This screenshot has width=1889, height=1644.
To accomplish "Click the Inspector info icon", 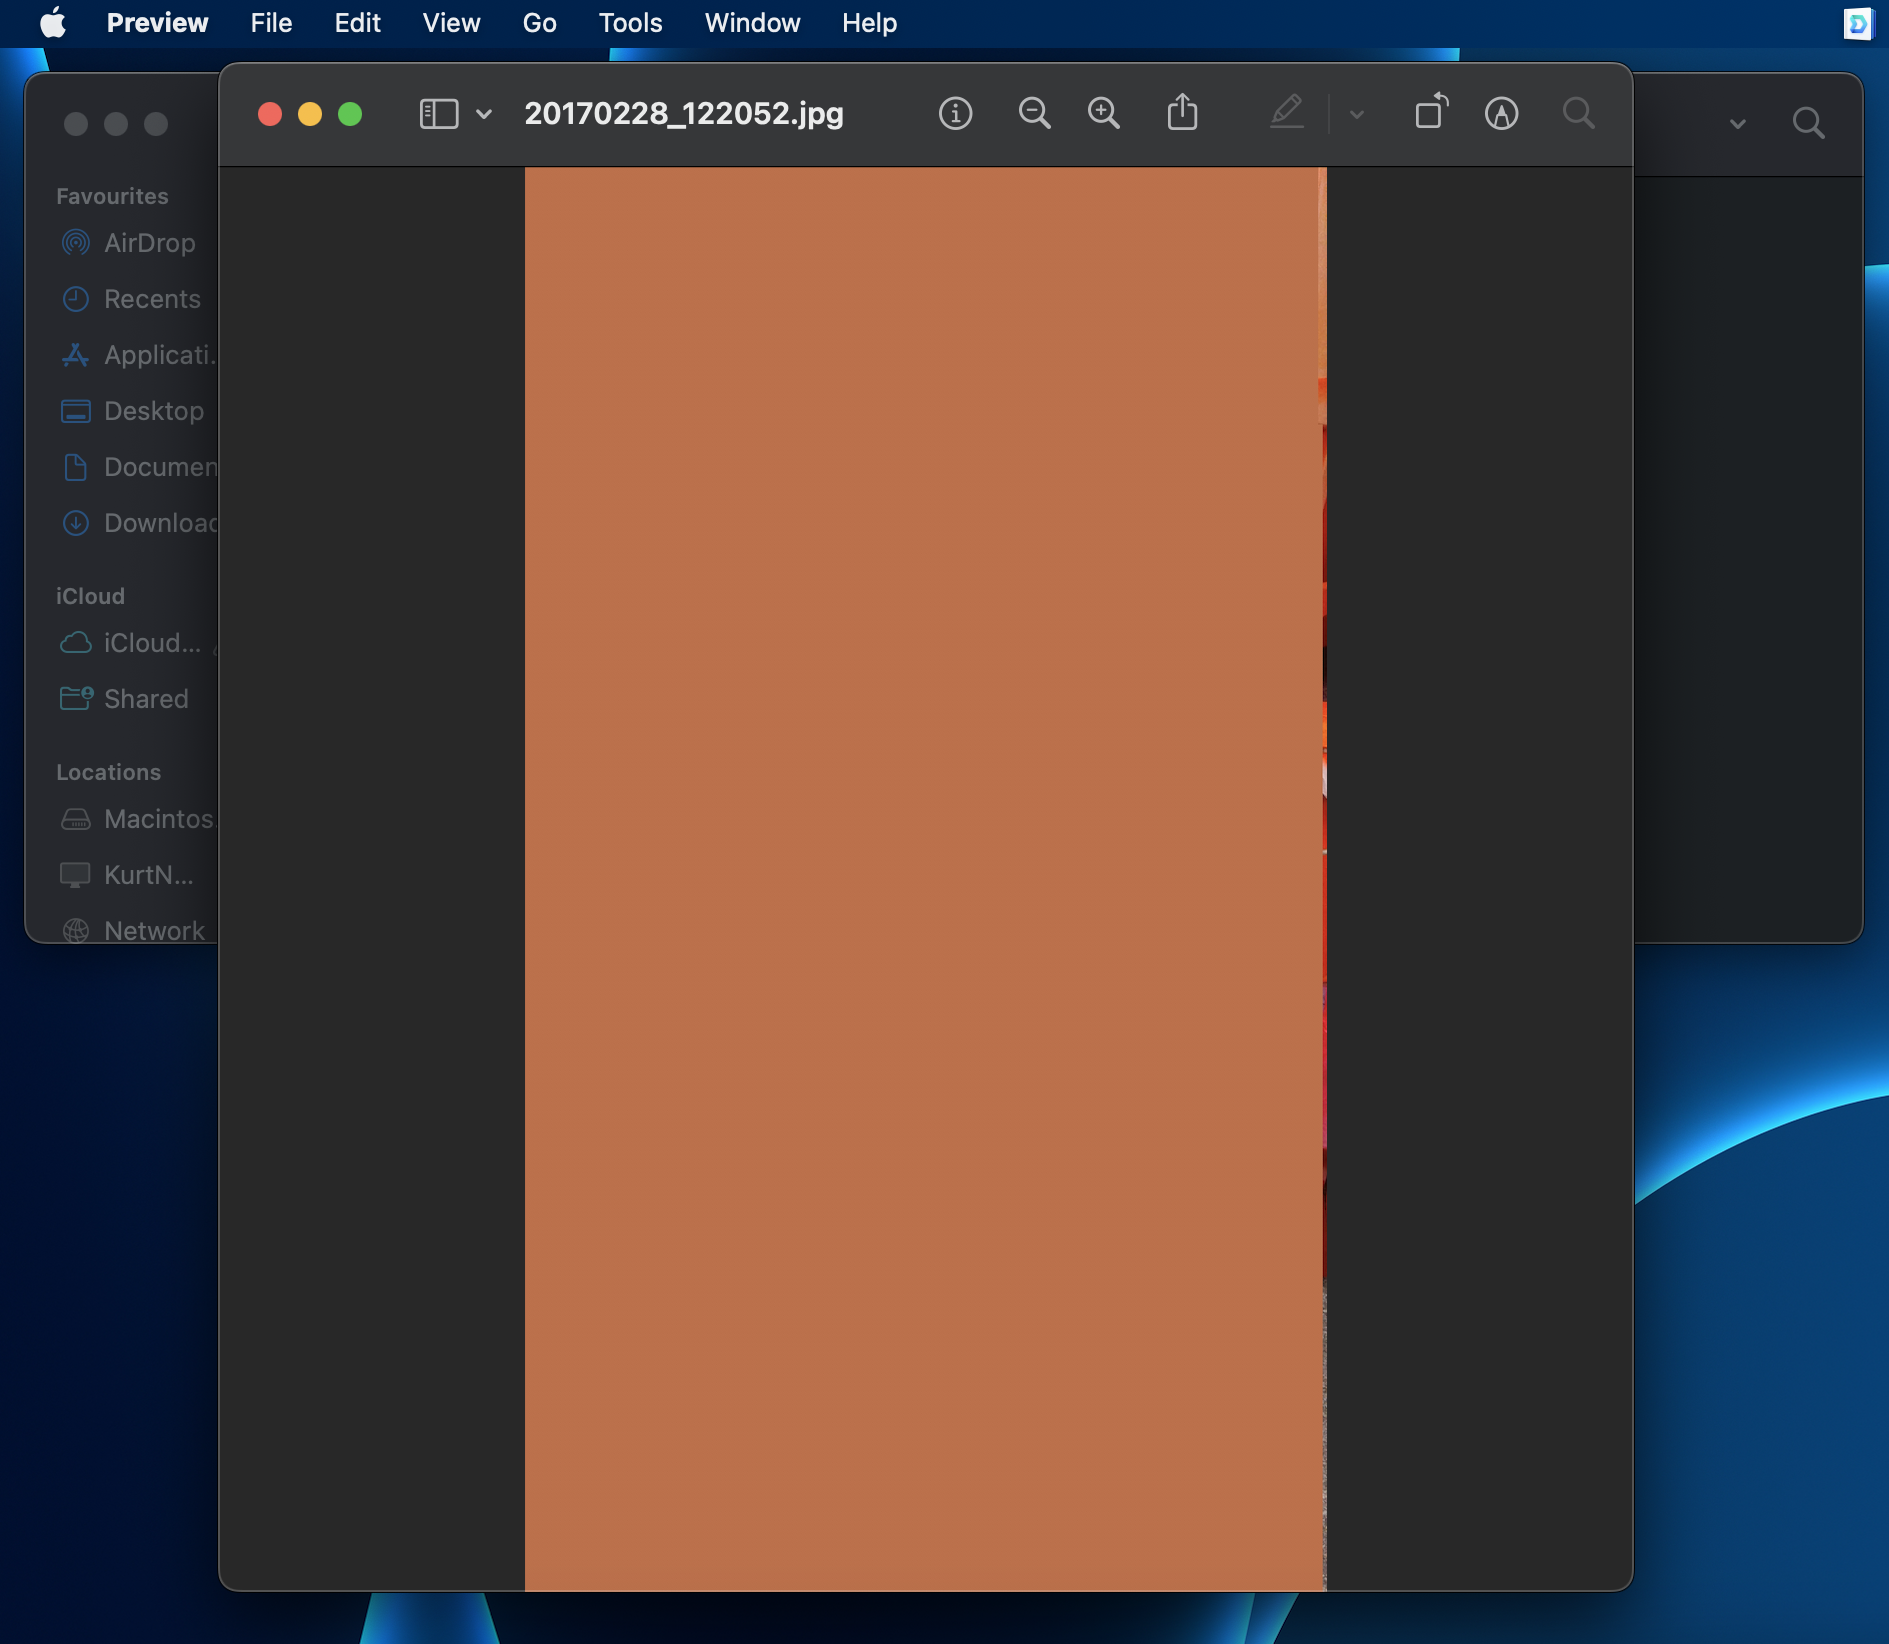I will click(955, 114).
